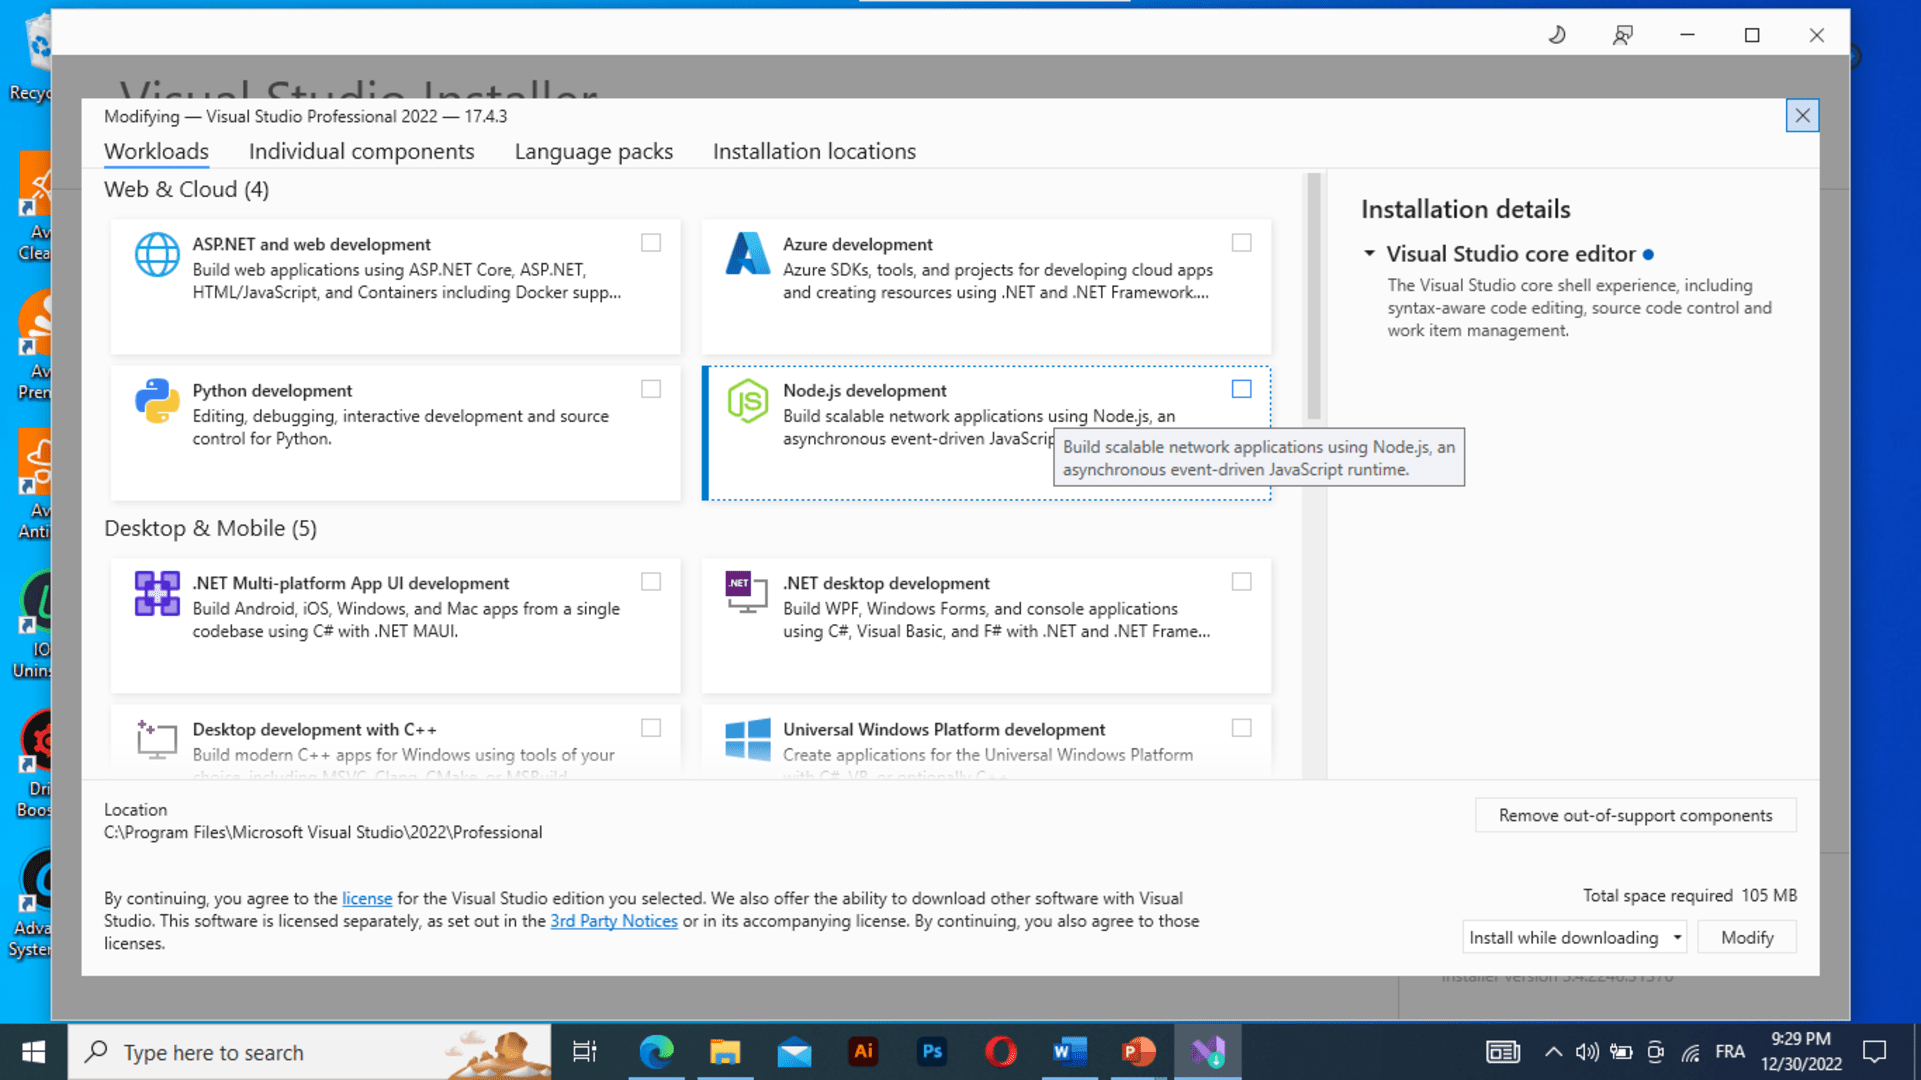Image resolution: width=1921 pixels, height=1080 pixels.
Task: Check Azure development workload
Action: click(1241, 243)
